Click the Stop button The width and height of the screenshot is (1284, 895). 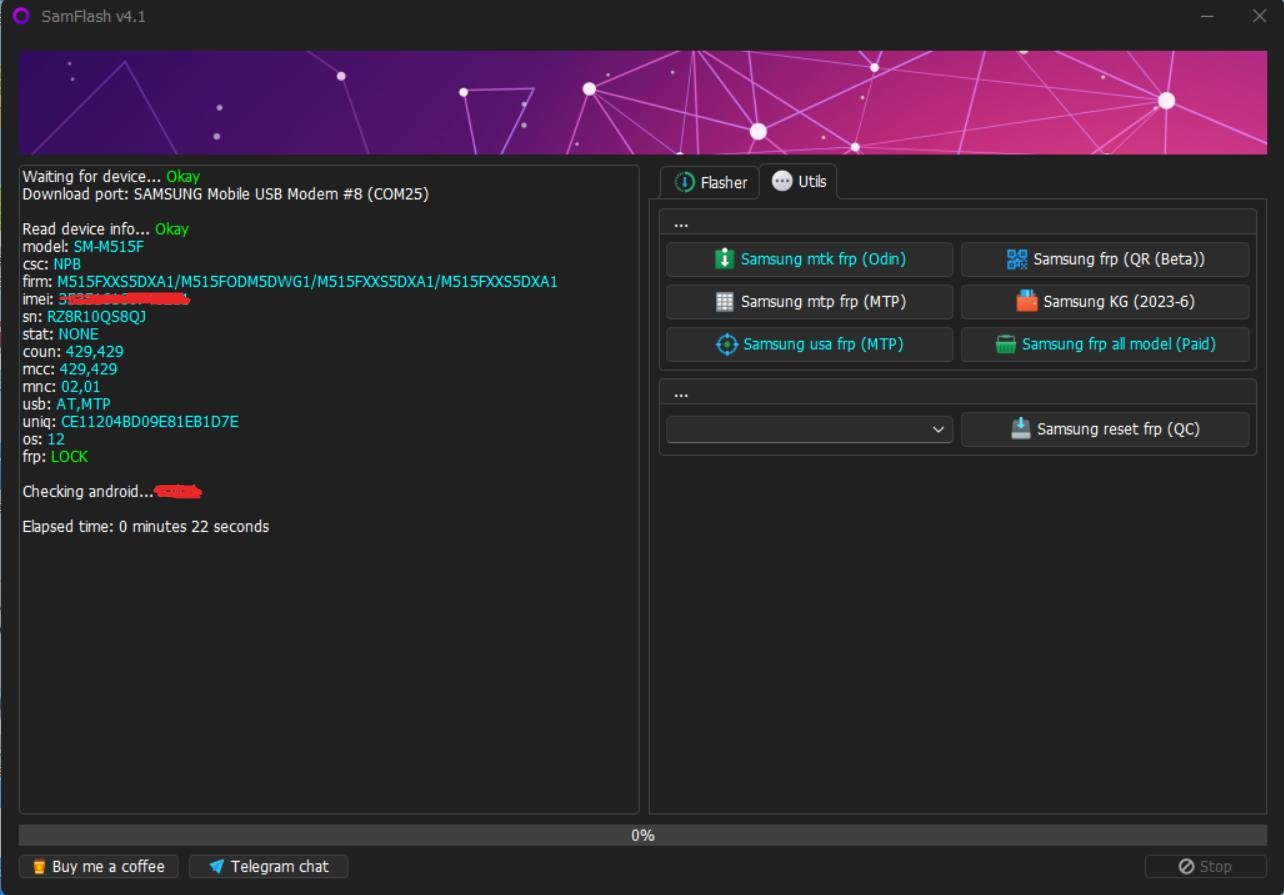(x=1204, y=866)
